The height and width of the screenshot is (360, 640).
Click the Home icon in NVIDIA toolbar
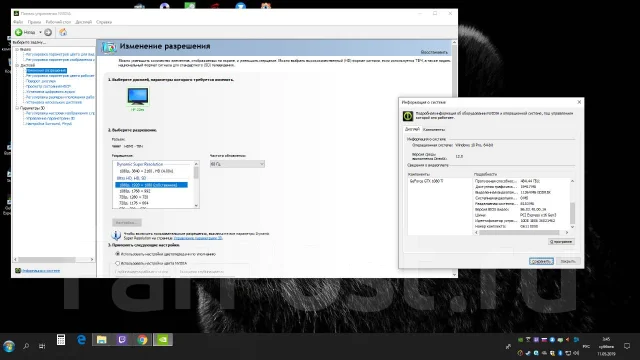coord(63,32)
